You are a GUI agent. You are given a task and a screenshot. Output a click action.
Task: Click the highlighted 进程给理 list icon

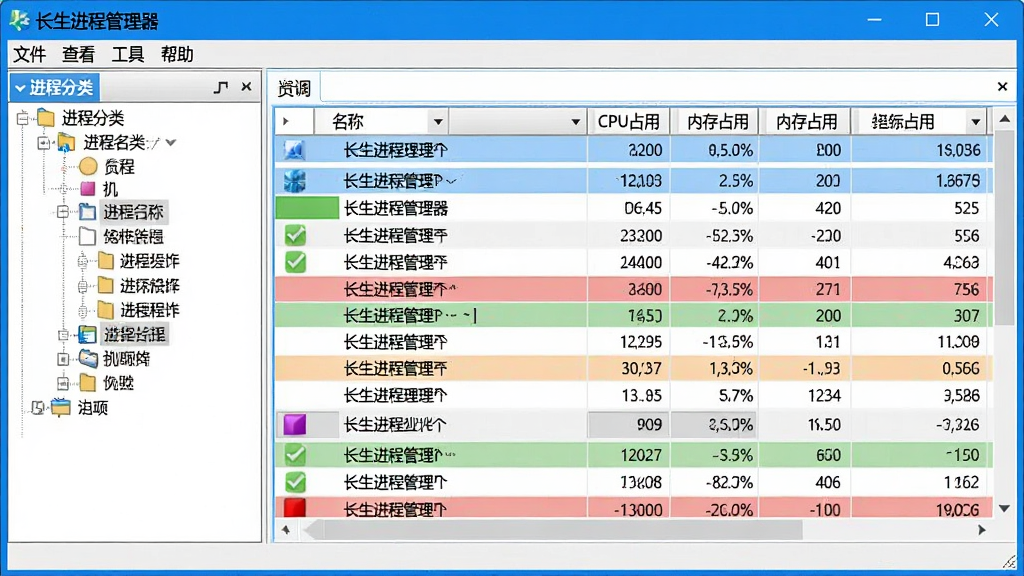click(88, 334)
